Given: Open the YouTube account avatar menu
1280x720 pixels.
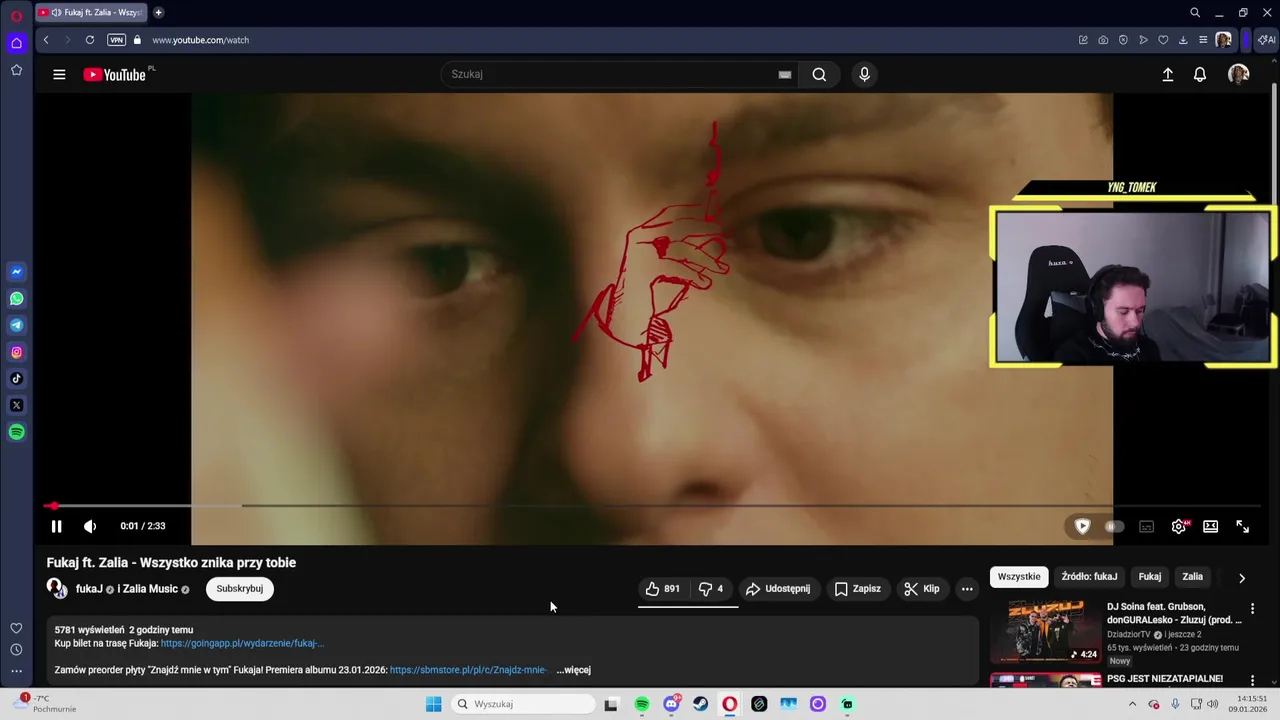Looking at the screenshot, I should tap(1238, 74).
